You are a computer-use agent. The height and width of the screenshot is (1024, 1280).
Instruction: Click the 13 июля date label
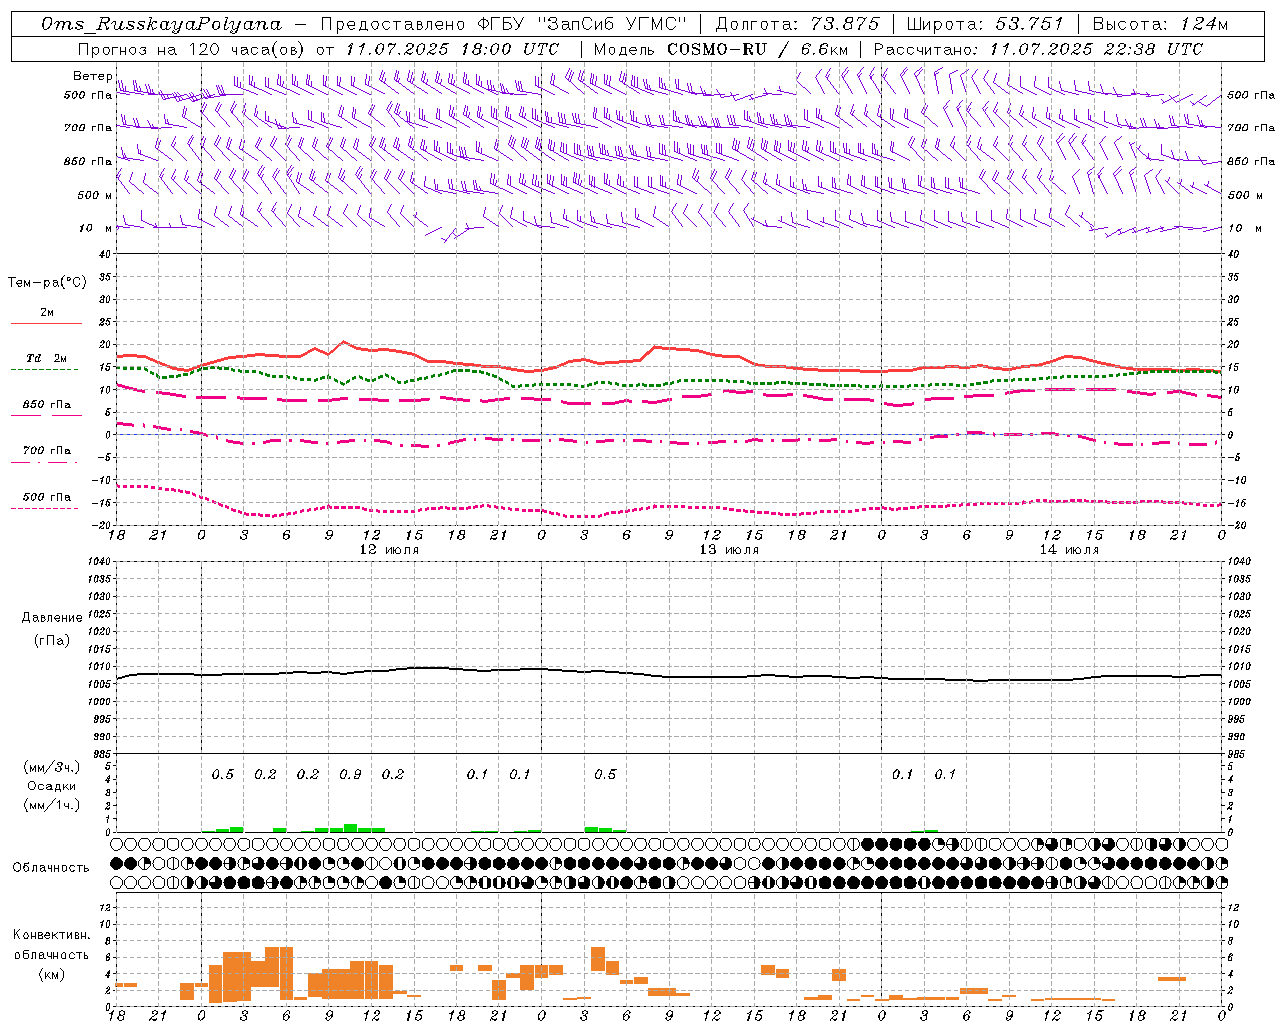coord(729,550)
